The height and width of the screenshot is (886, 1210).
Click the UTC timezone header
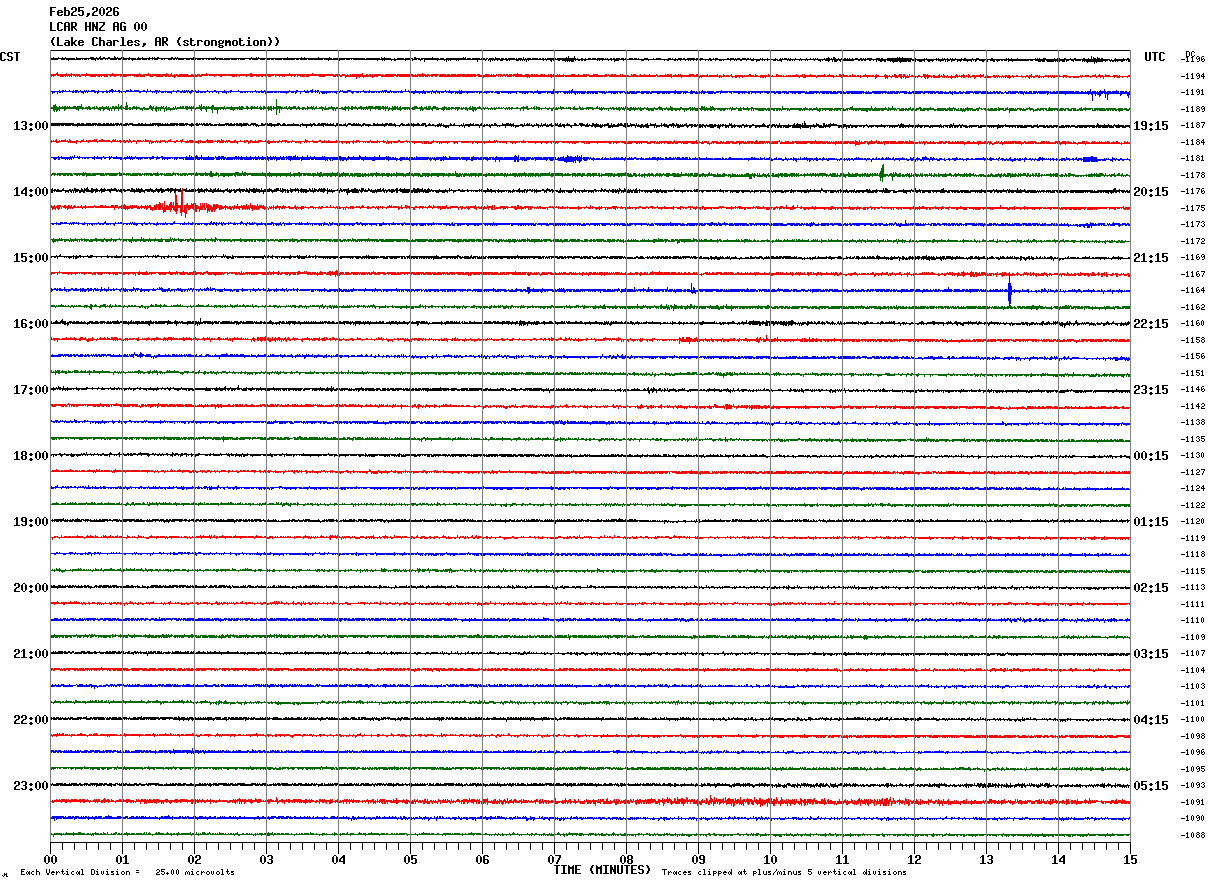[x=1155, y=57]
